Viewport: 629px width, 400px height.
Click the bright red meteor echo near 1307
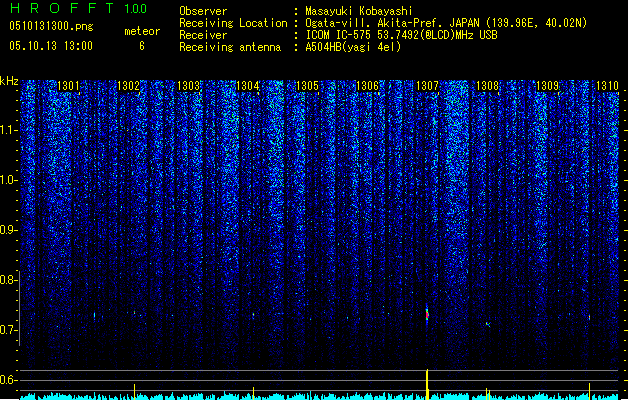coord(427,314)
